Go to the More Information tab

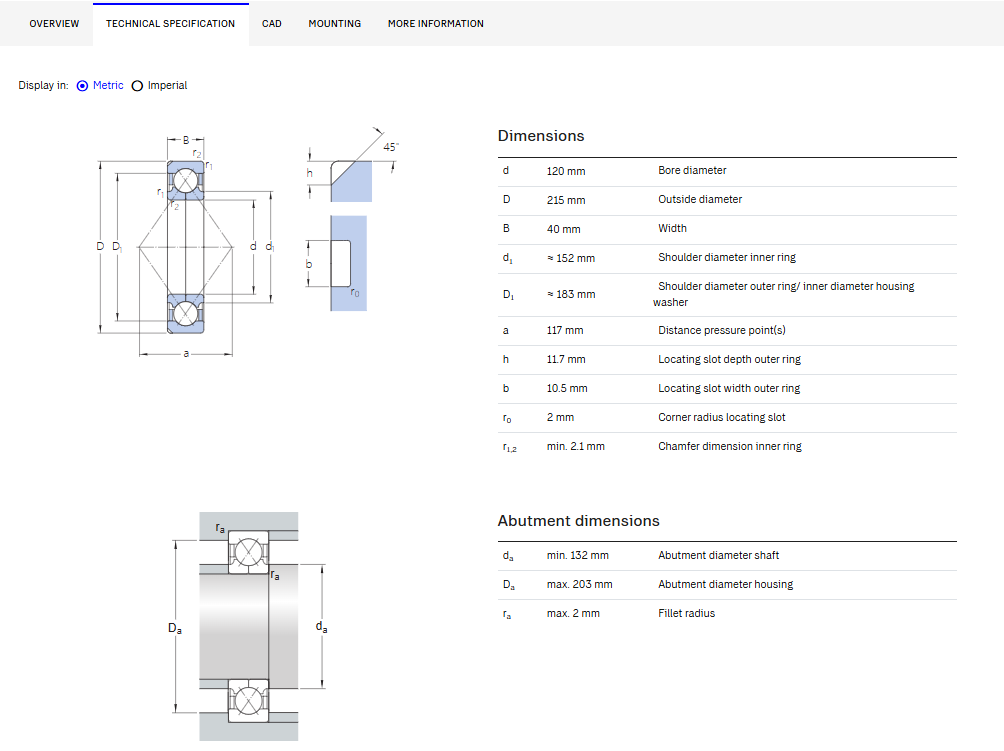436,24
